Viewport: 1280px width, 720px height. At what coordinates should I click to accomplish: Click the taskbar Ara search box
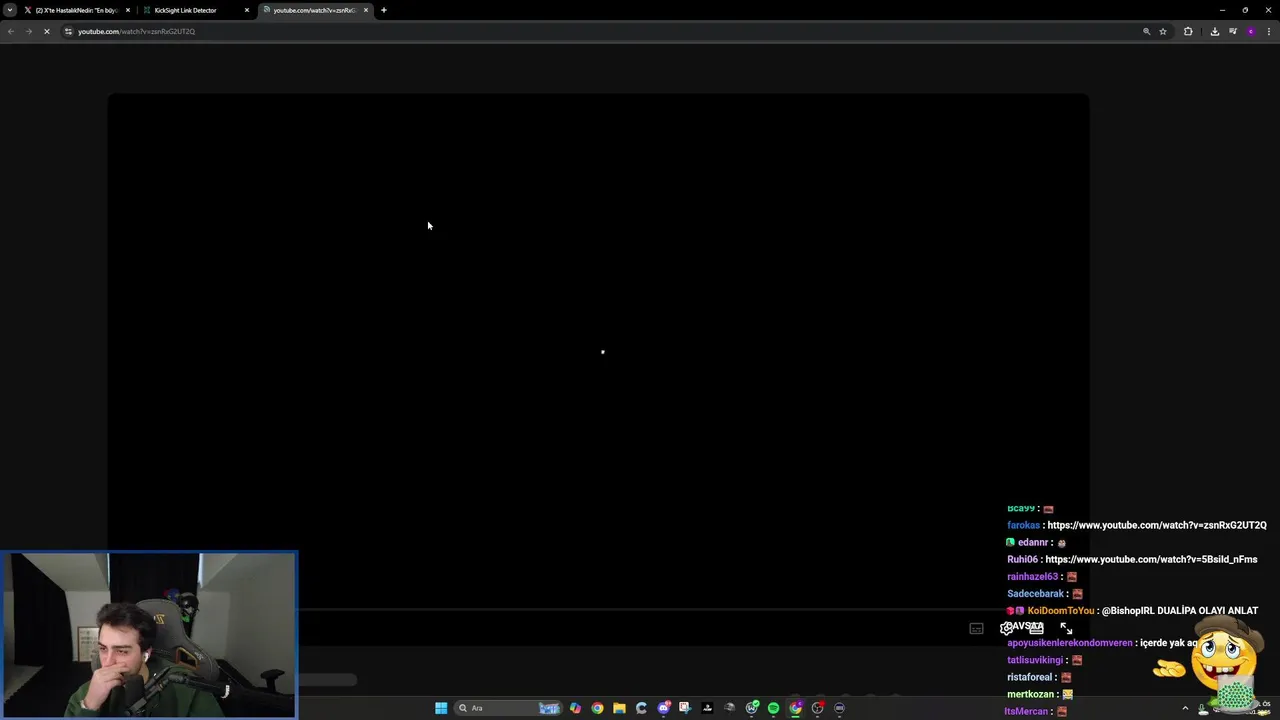pyautogui.click(x=508, y=708)
